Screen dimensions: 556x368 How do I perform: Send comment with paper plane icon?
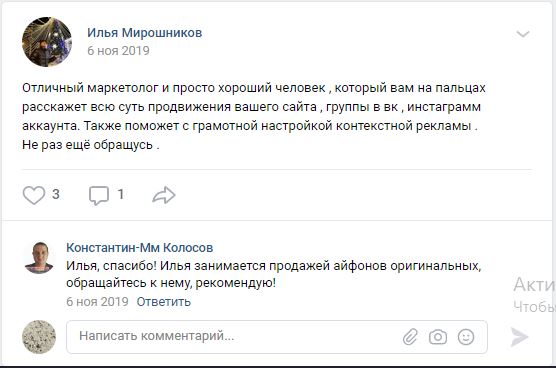coord(519,337)
